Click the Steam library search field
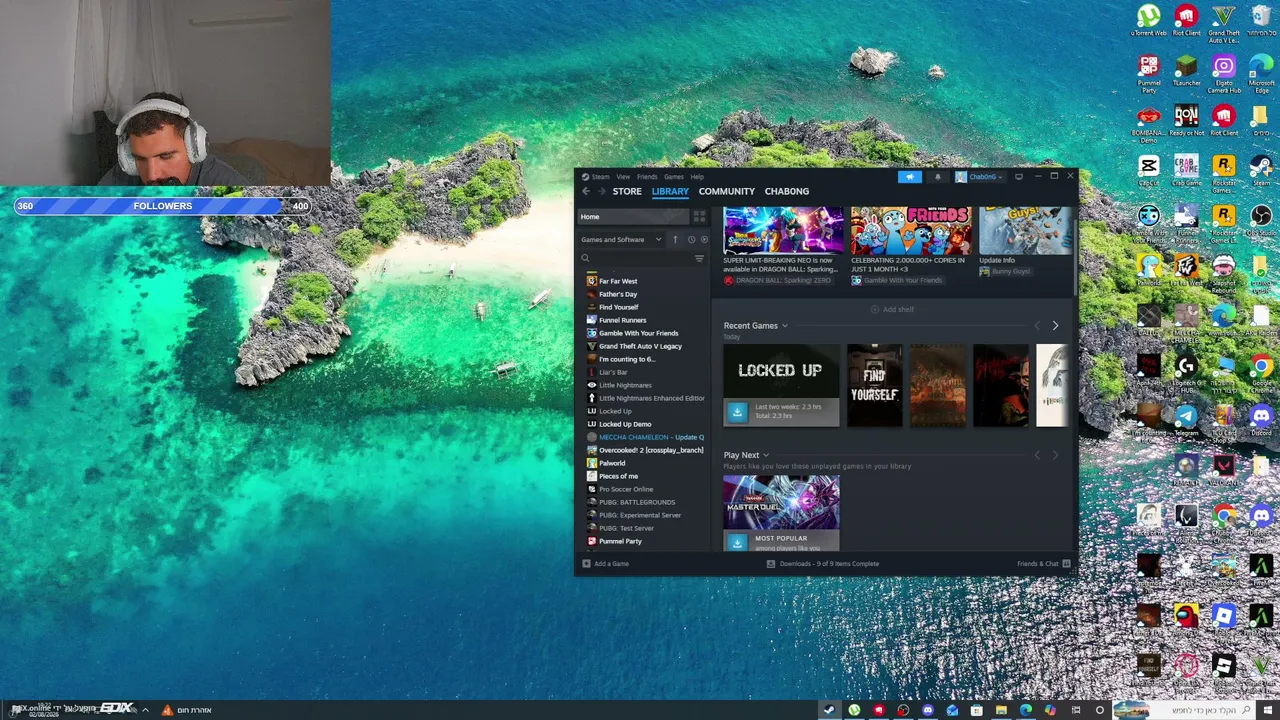Screen dimensions: 1280x720 pyautogui.click(x=640, y=259)
